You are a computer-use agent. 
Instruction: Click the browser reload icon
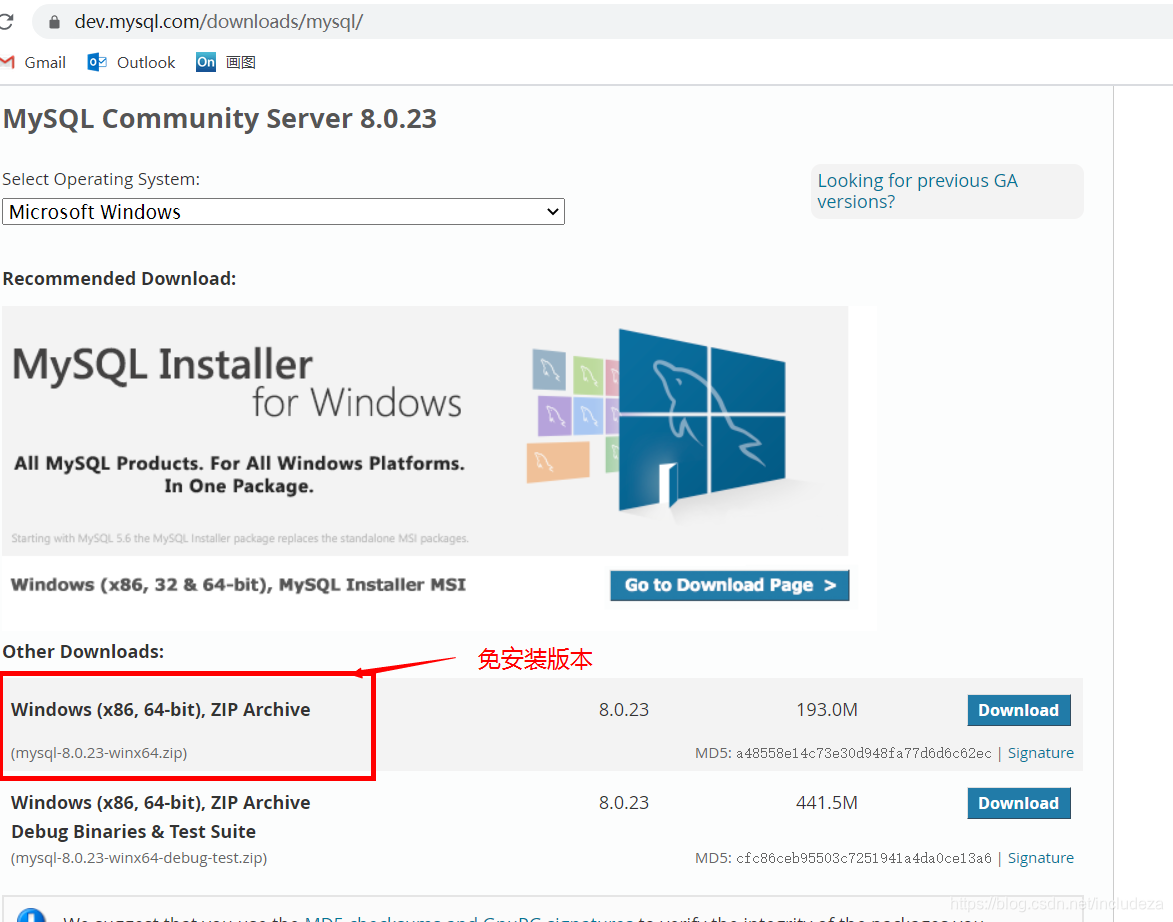click(x=6, y=22)
